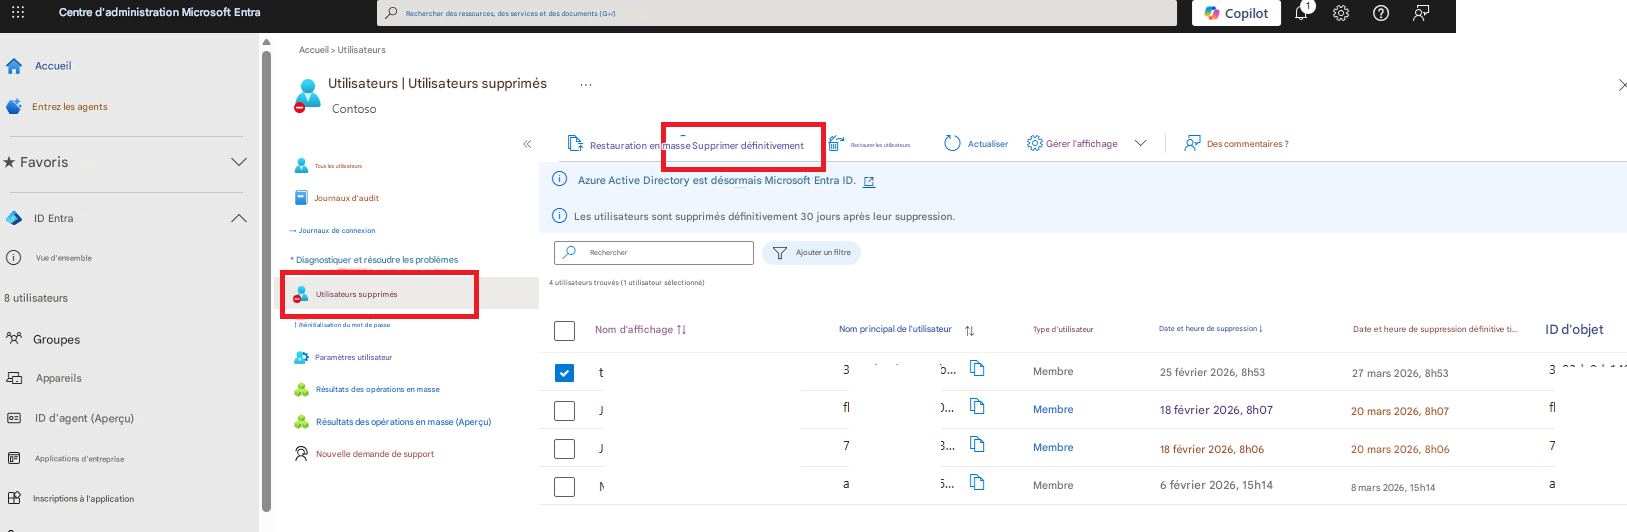Focus the Rechercher users search box
Image resolution: width=1627 pixels, height=532 pixels.
[654, 253]
